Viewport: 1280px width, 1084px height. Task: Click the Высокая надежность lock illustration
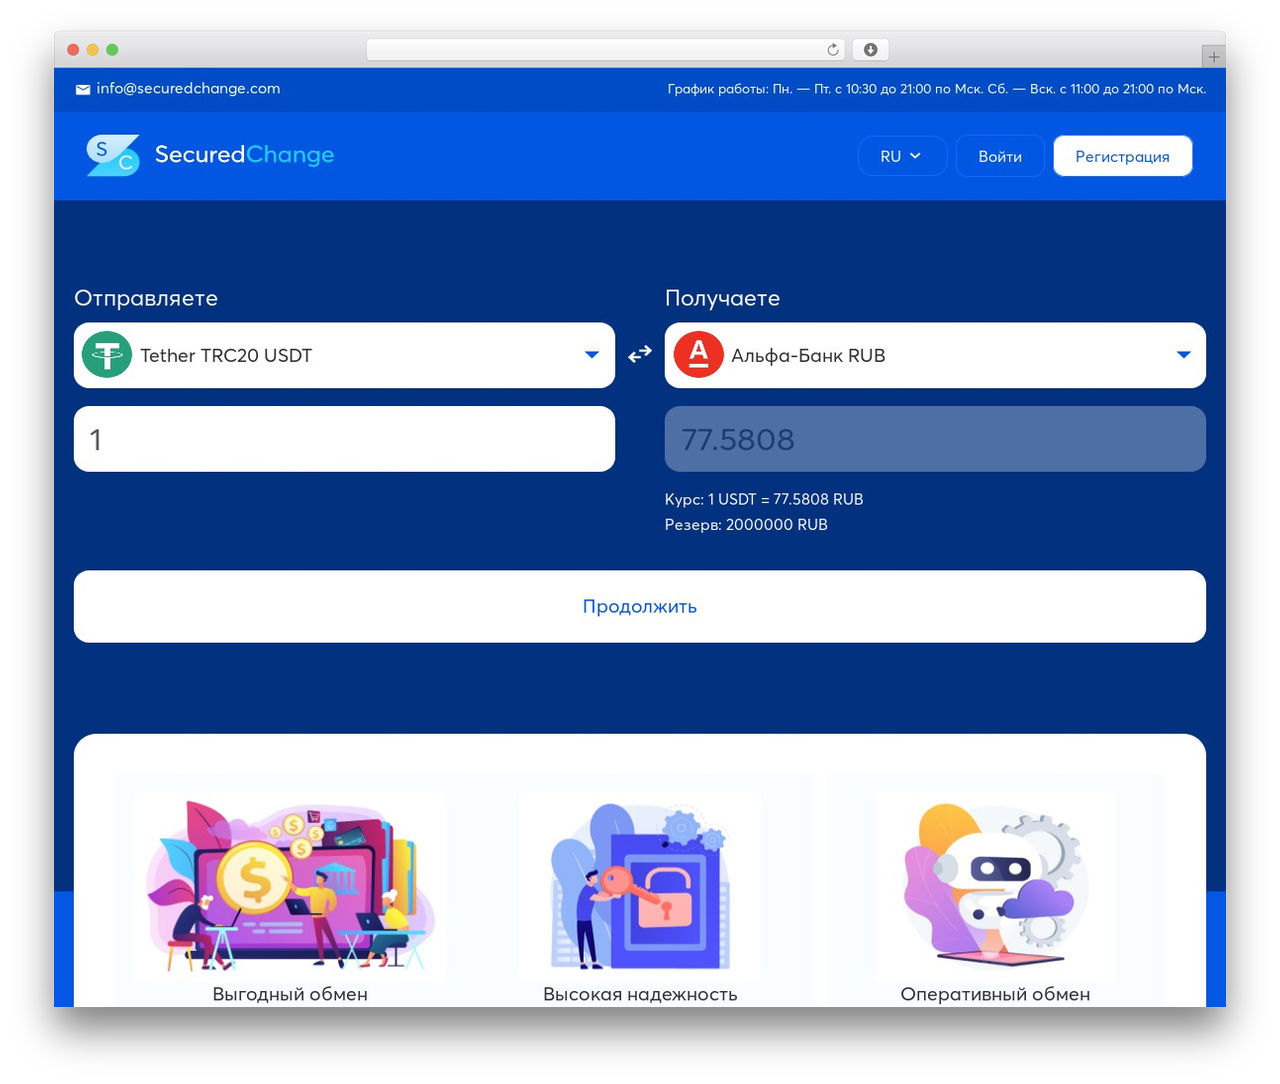pyautogui.click(x=640, y=886)
